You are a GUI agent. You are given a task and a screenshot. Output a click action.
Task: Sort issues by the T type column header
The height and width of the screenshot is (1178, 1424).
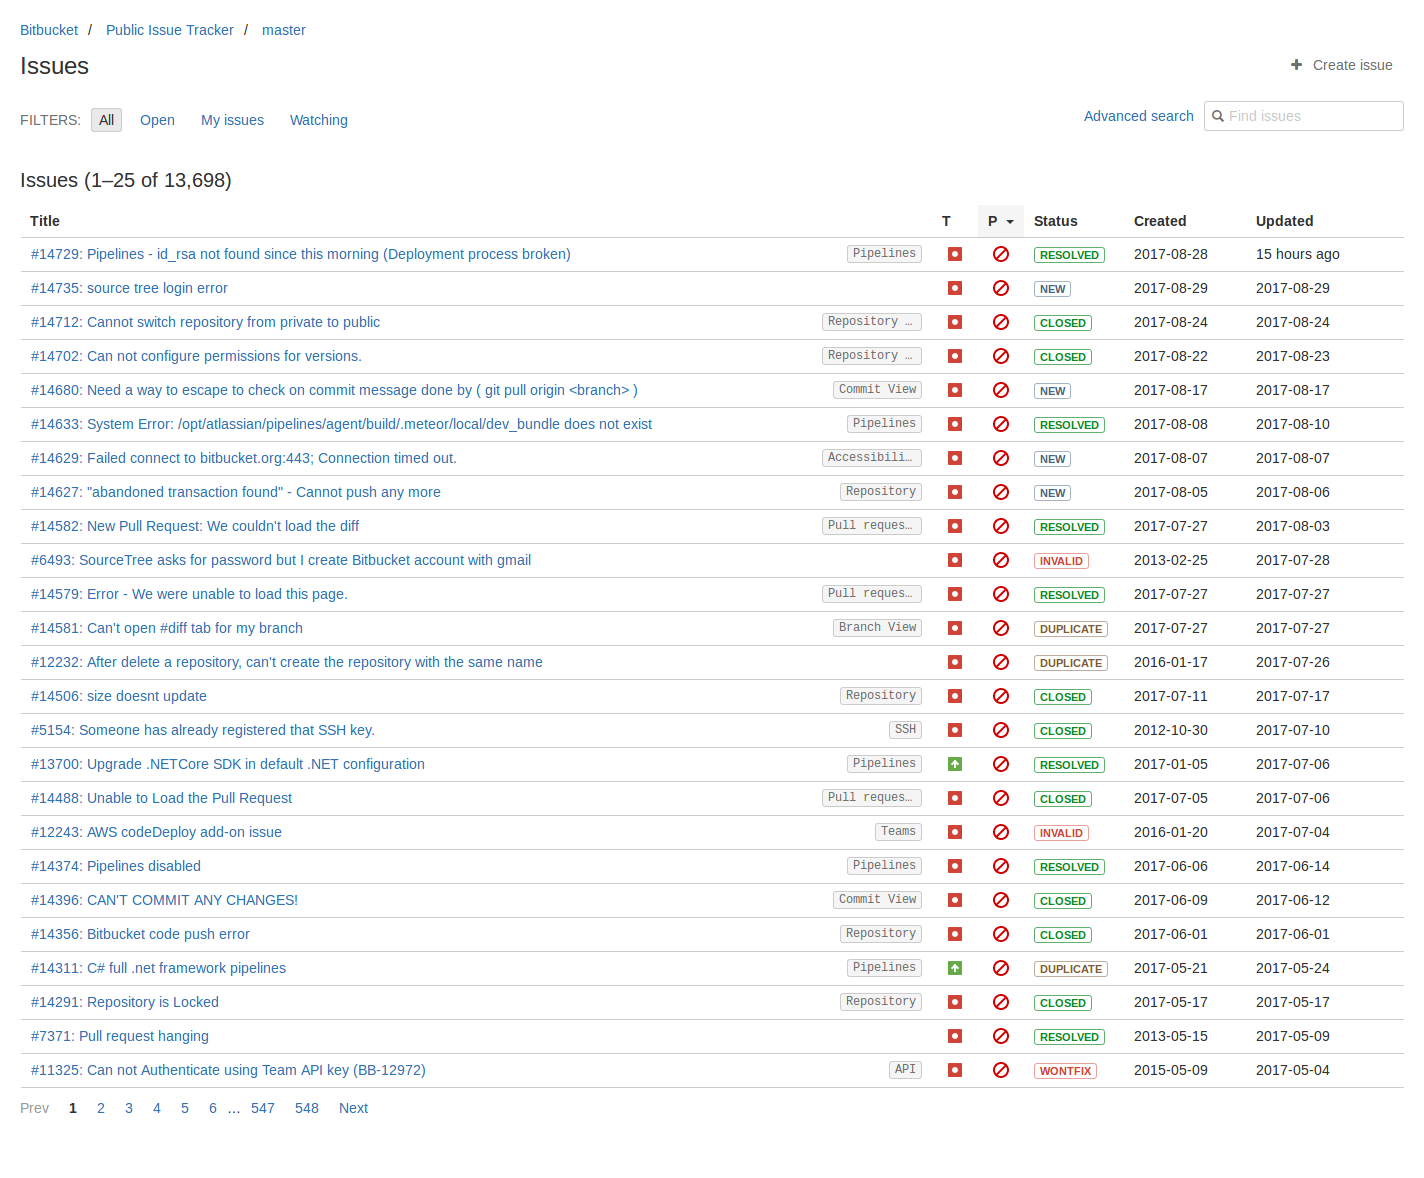pyautogui.click(x=946, y=221)
